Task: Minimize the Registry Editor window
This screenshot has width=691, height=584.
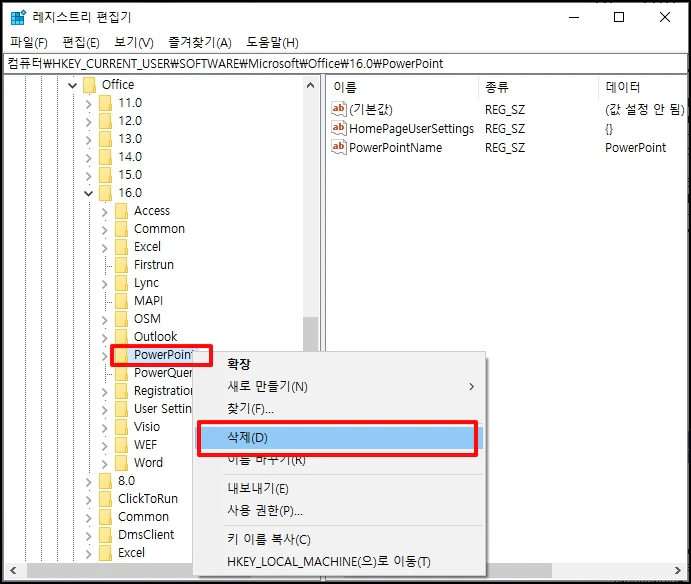Action: point(574,17)
